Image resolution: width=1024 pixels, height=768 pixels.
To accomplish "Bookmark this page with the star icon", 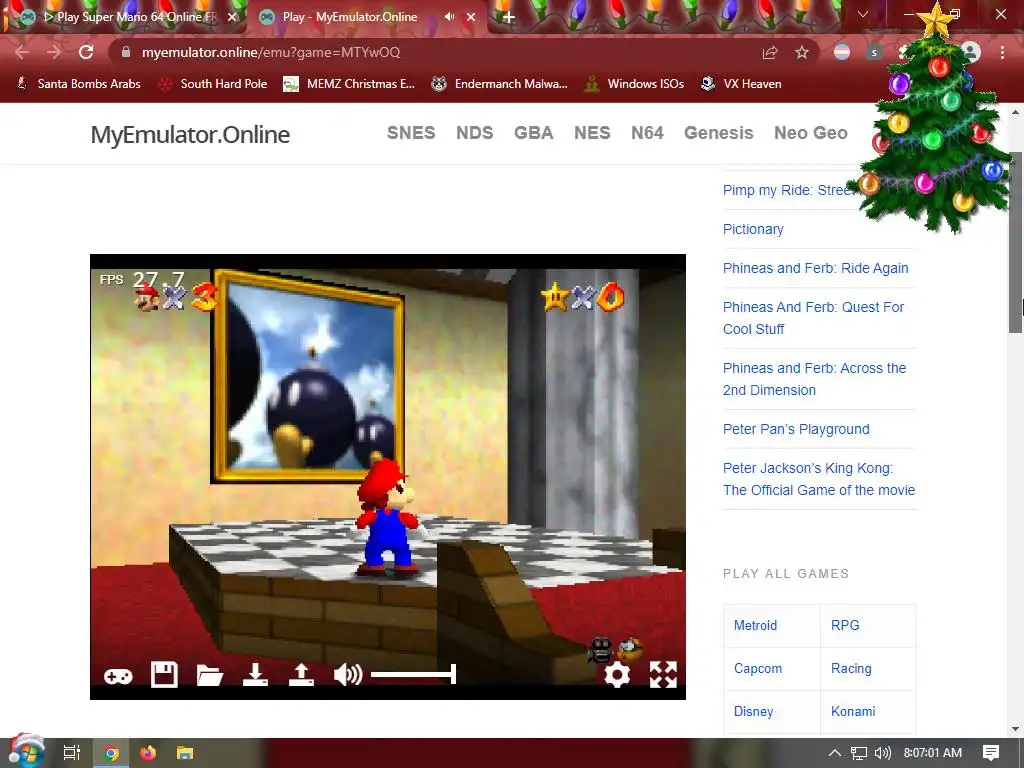I will 802,52.
